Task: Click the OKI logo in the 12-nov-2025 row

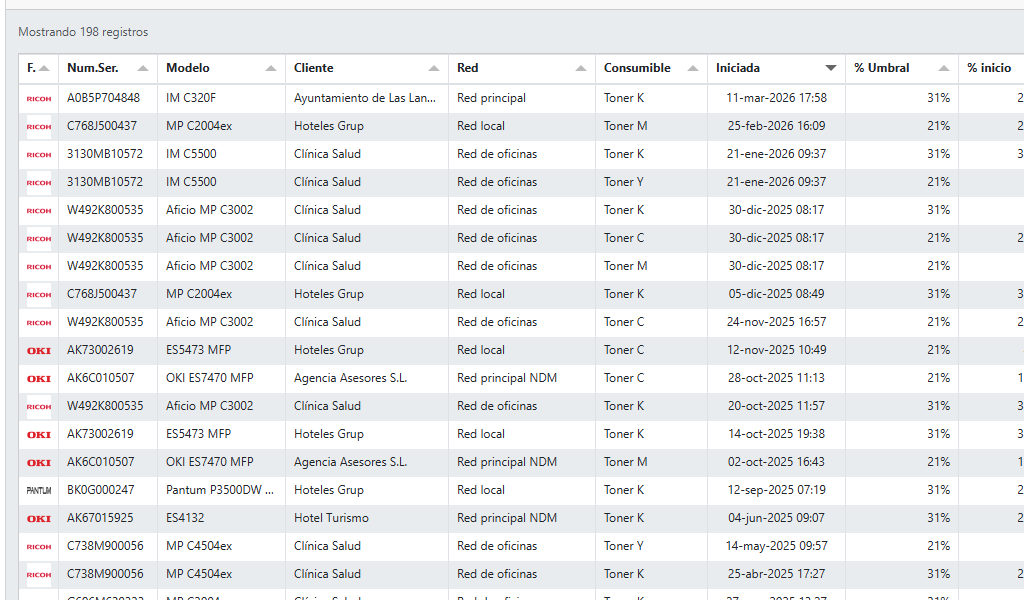Action: pos(39,351)
